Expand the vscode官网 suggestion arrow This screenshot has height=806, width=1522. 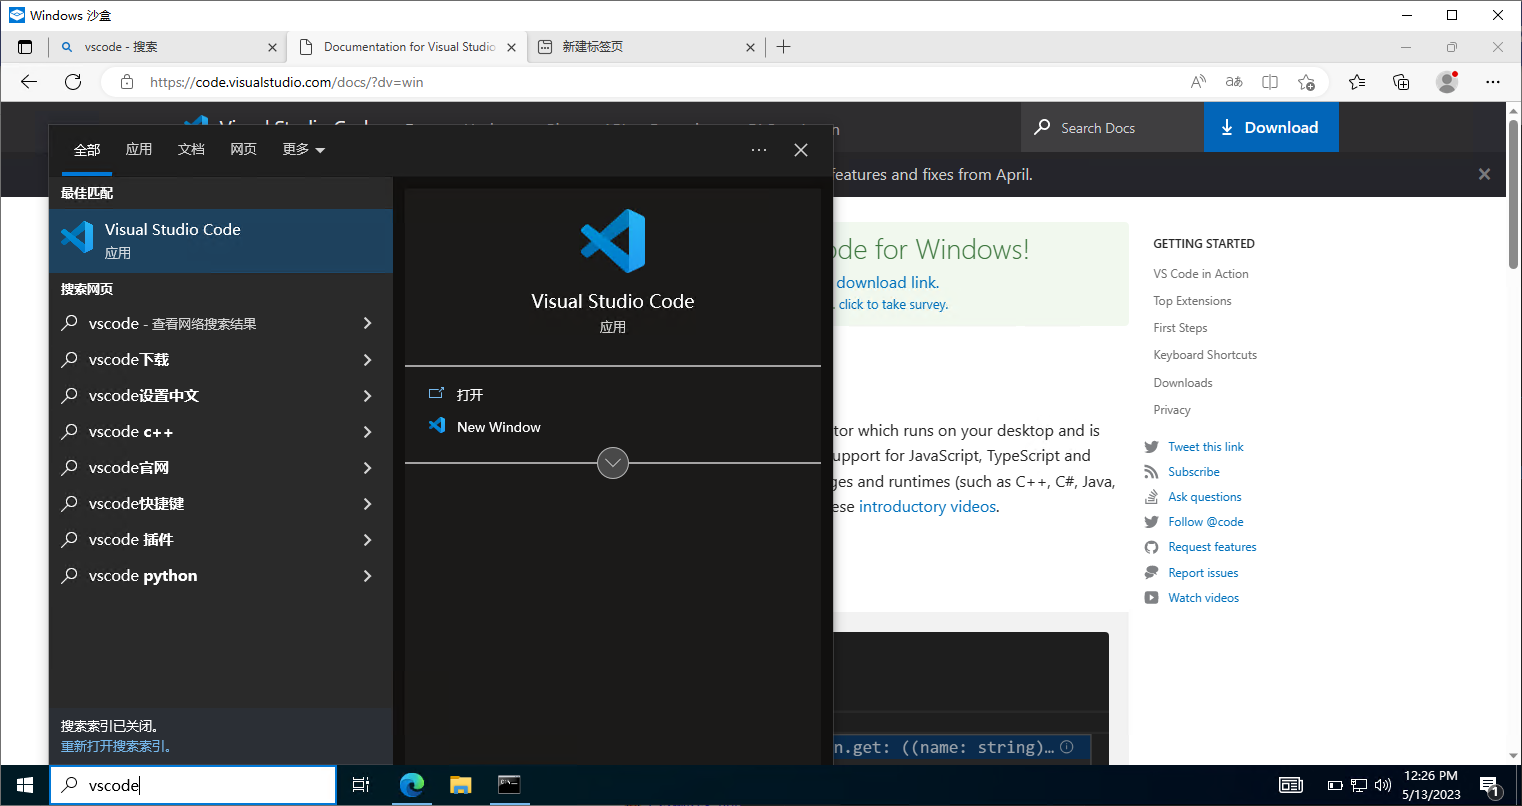click(x=367, y=467)
